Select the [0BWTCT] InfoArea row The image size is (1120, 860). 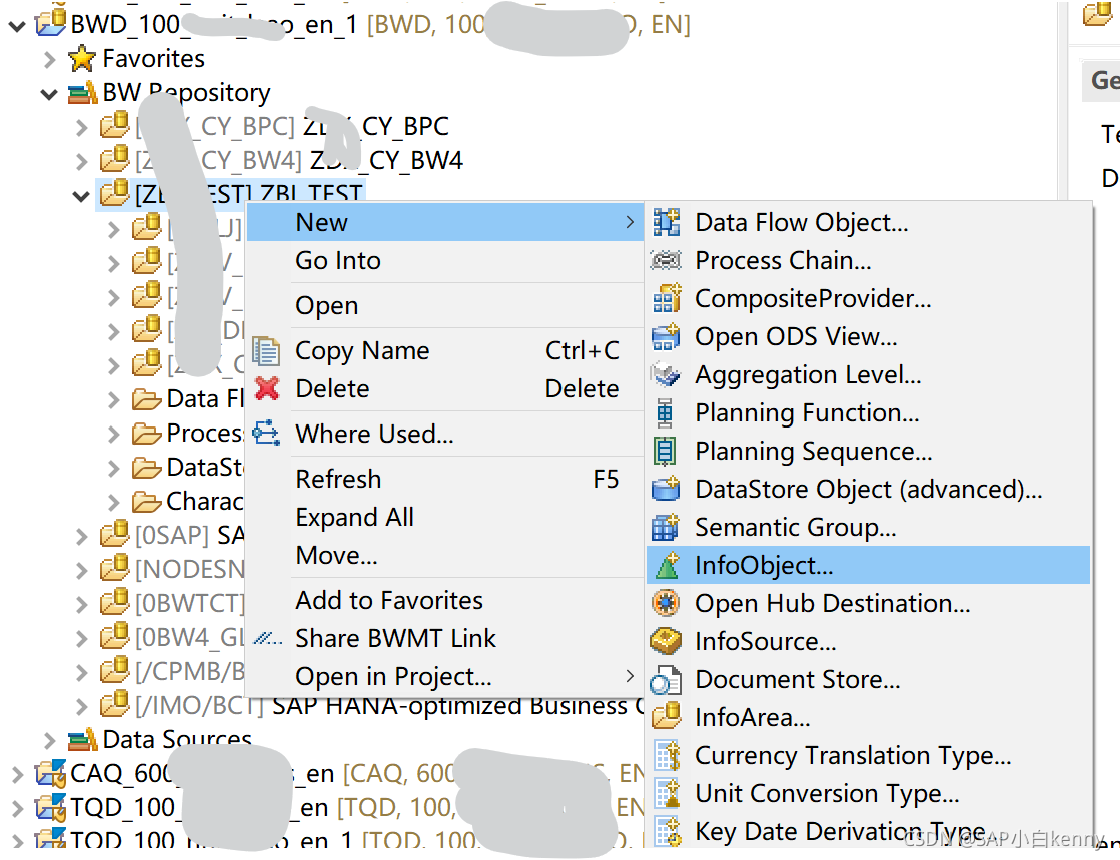(172, 604)
